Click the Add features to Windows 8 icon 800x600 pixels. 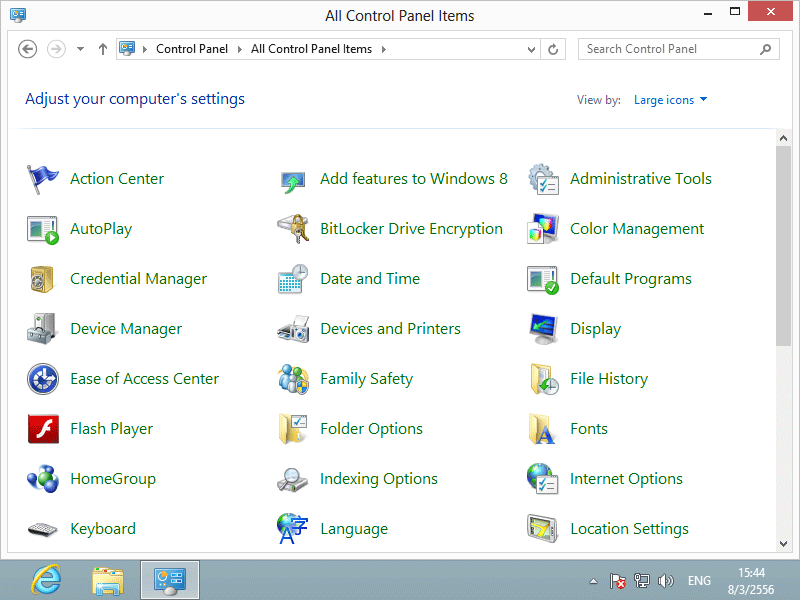(x=293, y=182)
